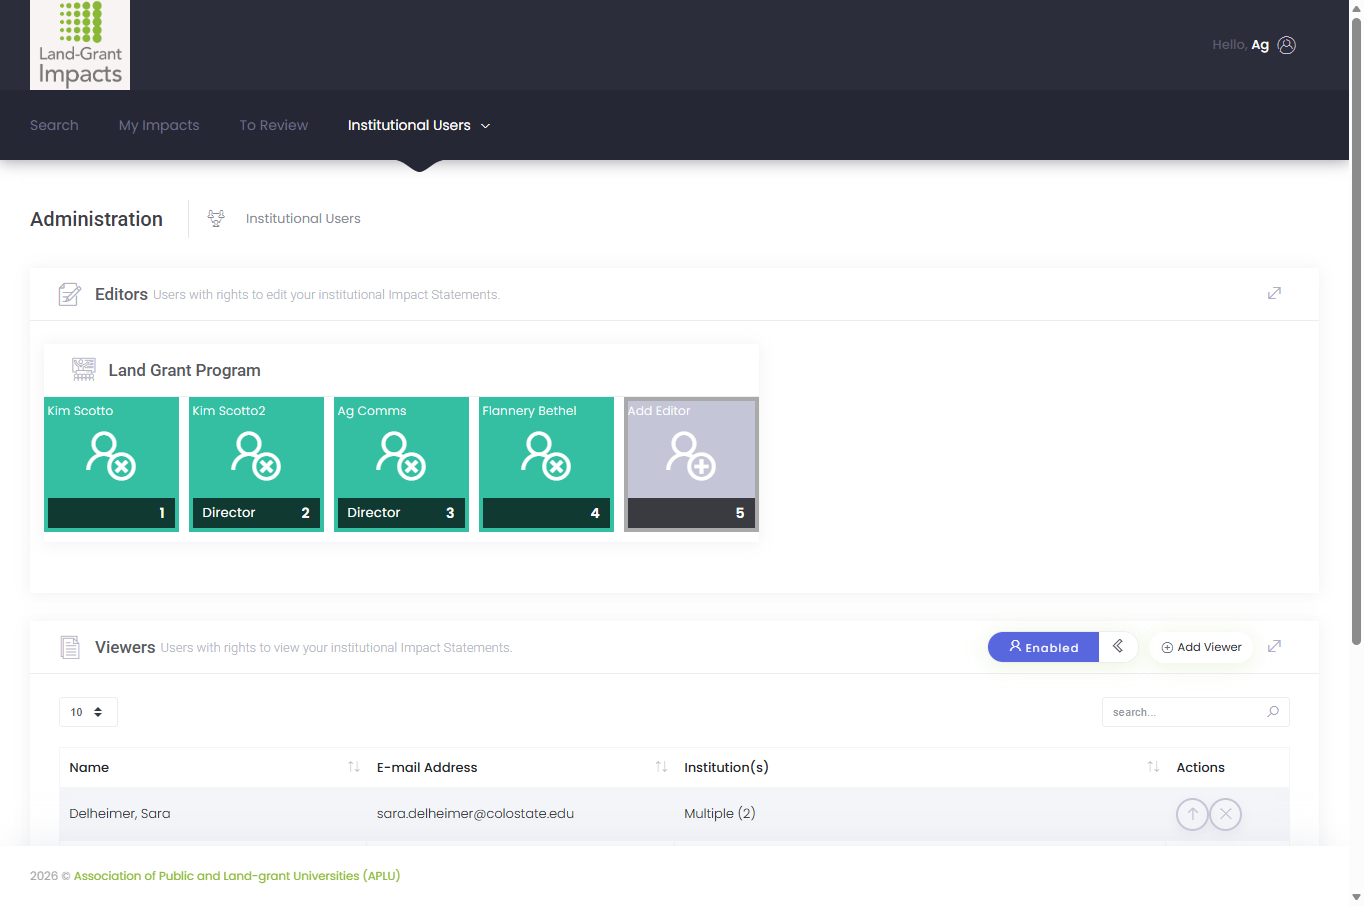Sort the table by Institution(s) column
1364x906 pixels.
pos(920,767)
